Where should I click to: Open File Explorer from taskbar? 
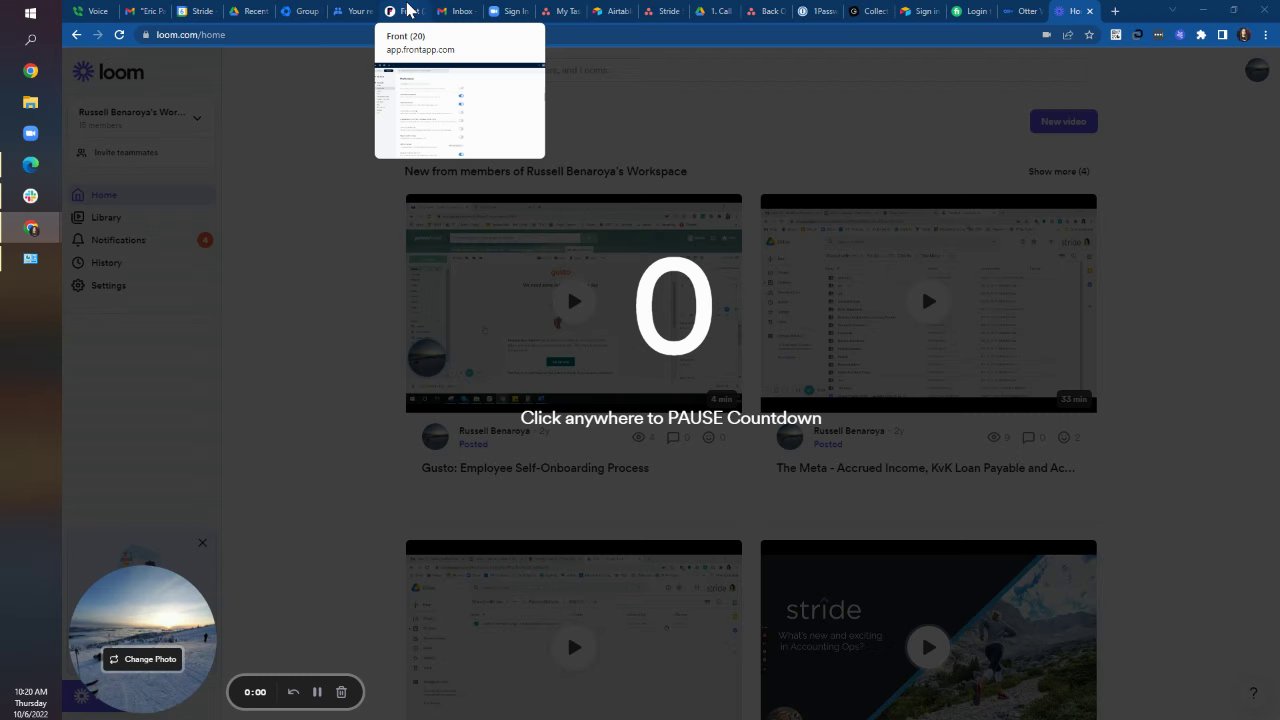(30, 102)
